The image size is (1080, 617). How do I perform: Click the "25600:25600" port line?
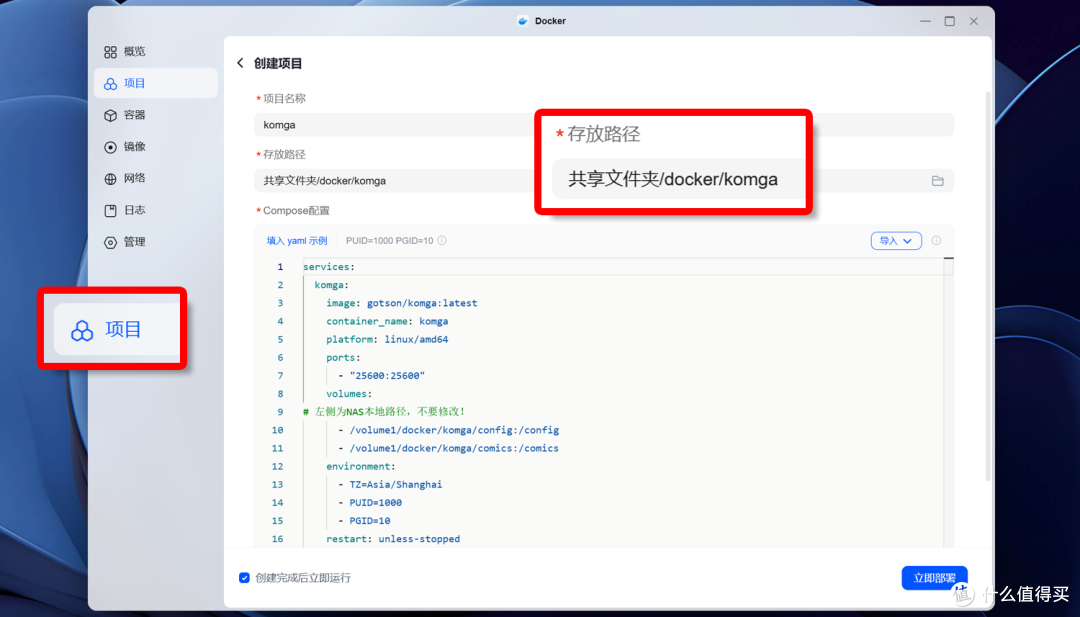[x=382, y=375]
